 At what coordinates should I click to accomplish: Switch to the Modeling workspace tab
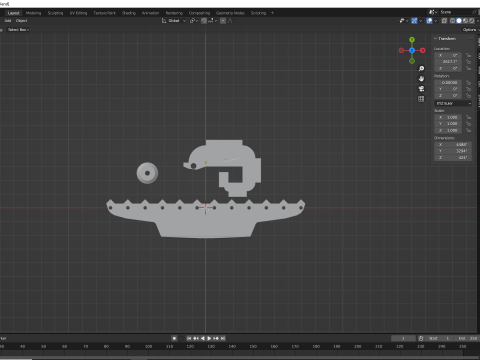(x=33, y=13)
